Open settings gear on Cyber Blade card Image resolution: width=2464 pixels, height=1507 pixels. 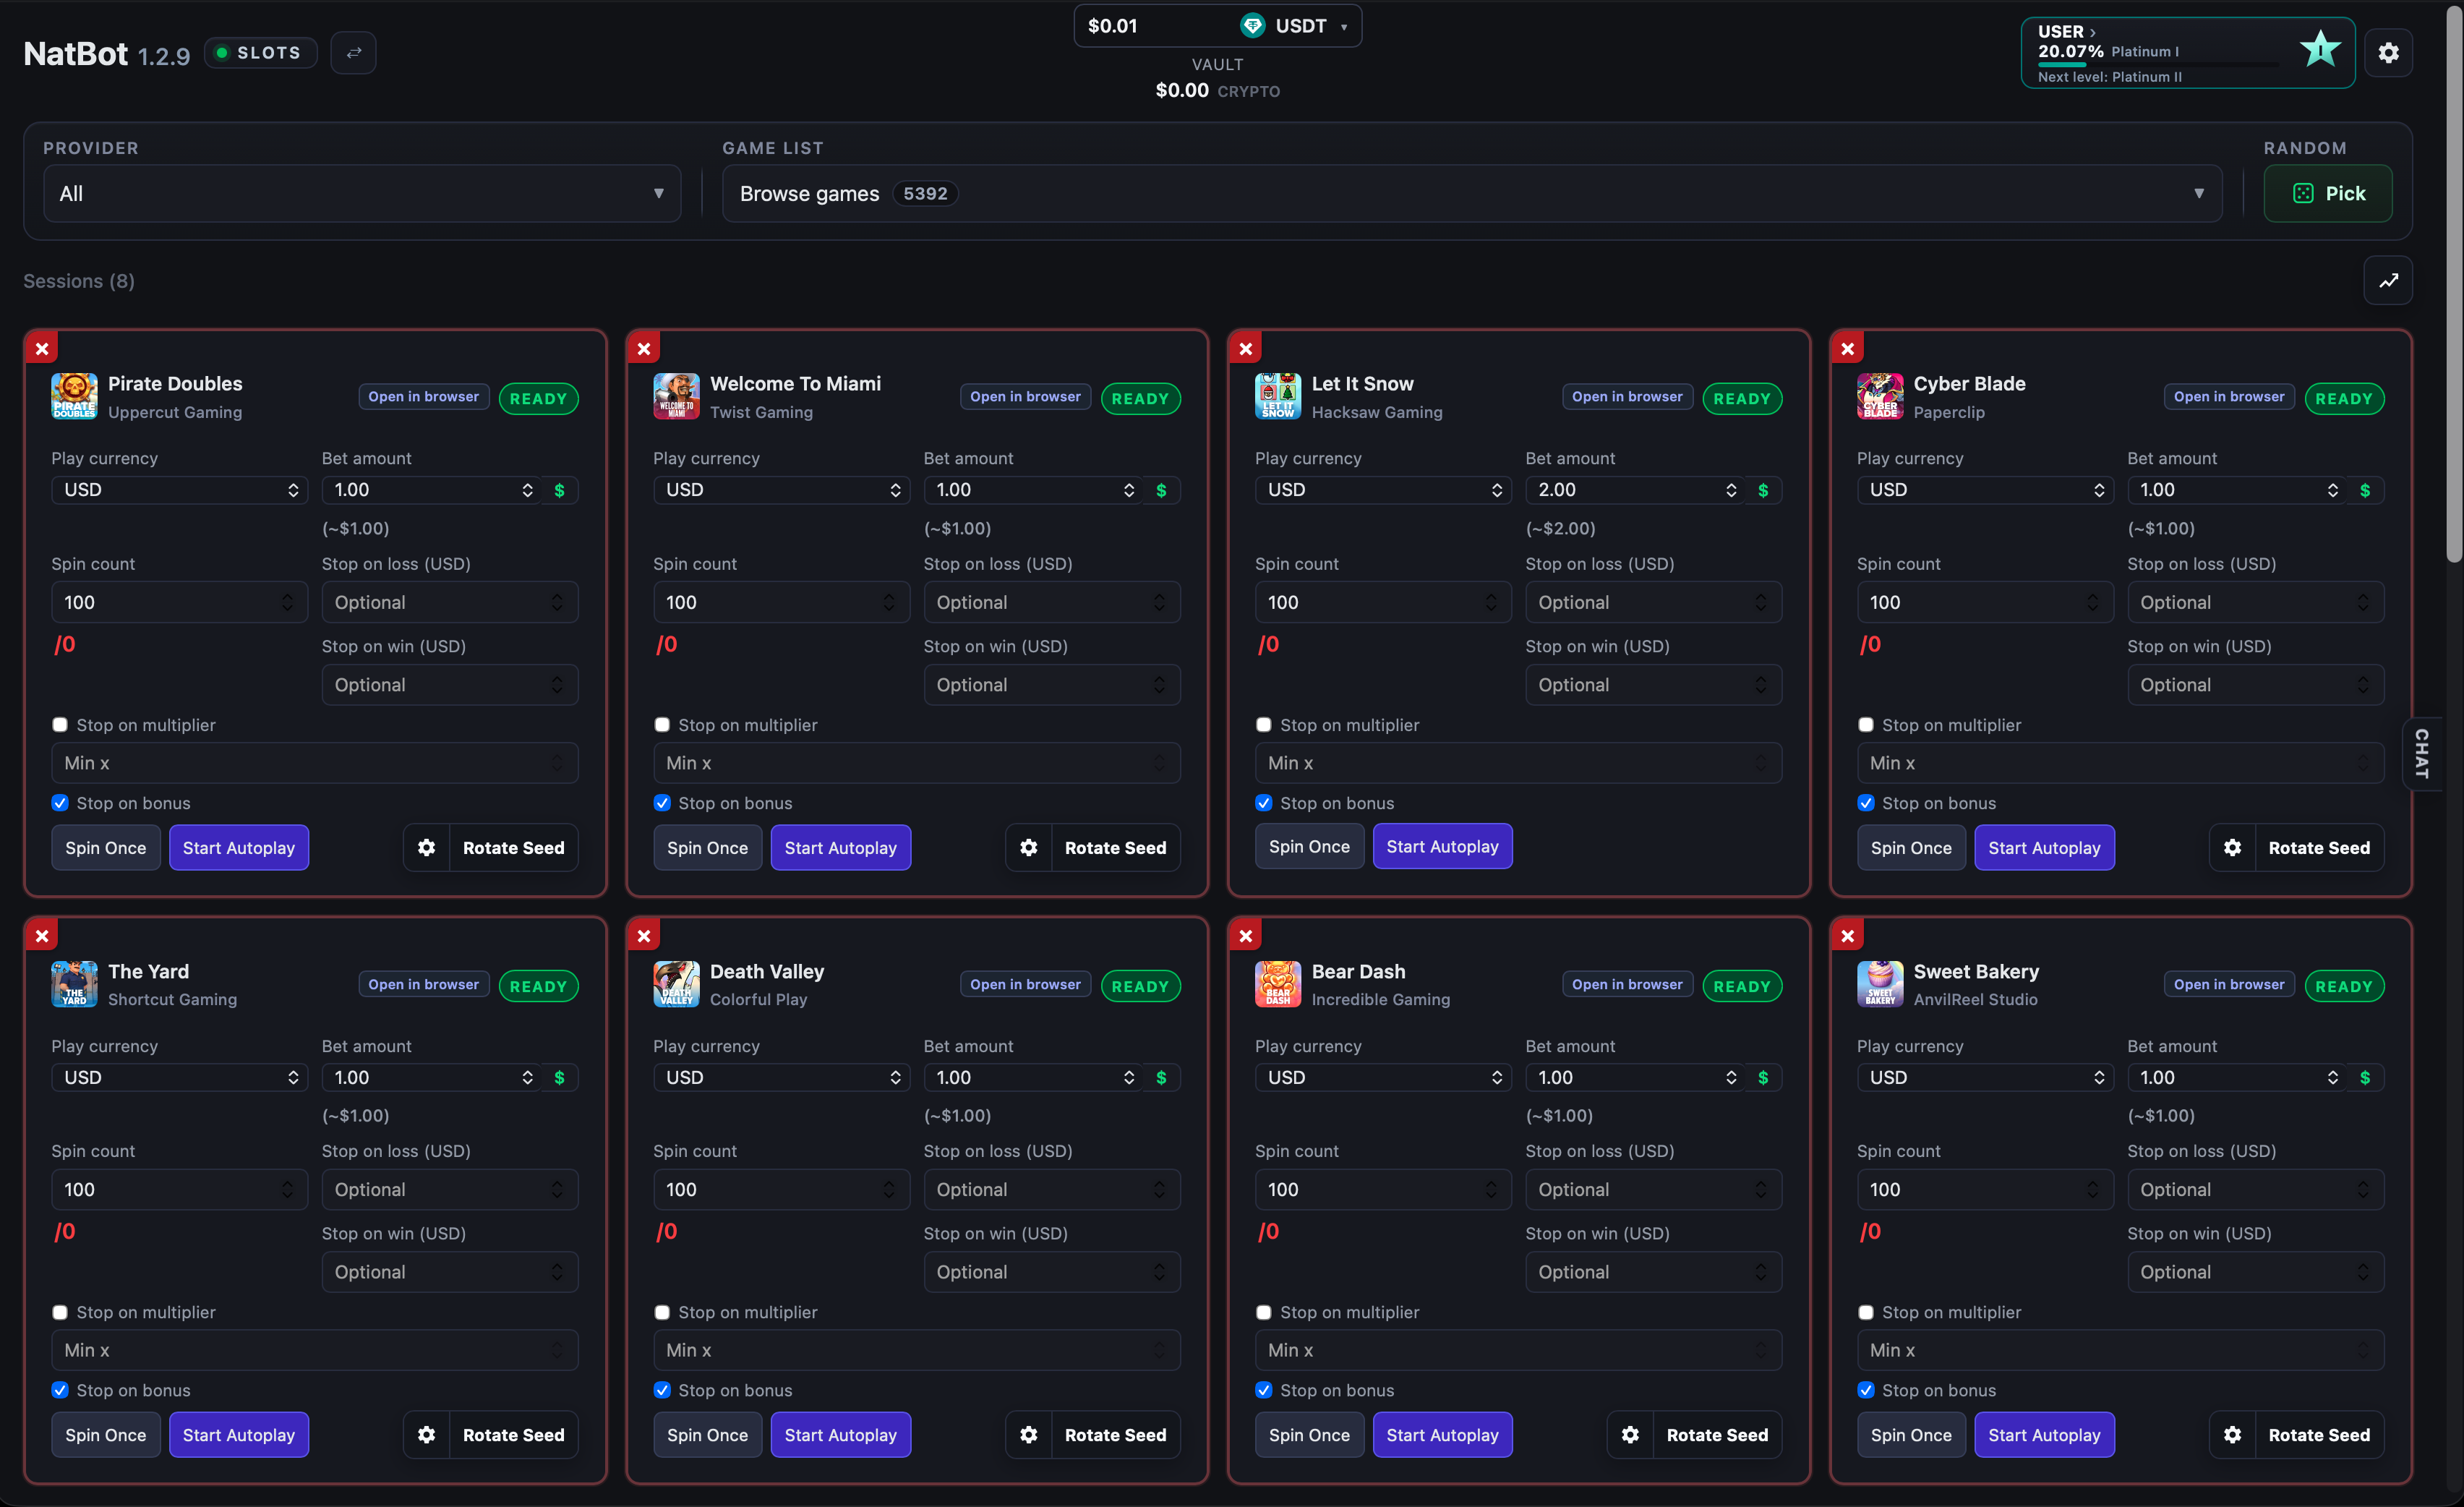[x=2232, y=848]
